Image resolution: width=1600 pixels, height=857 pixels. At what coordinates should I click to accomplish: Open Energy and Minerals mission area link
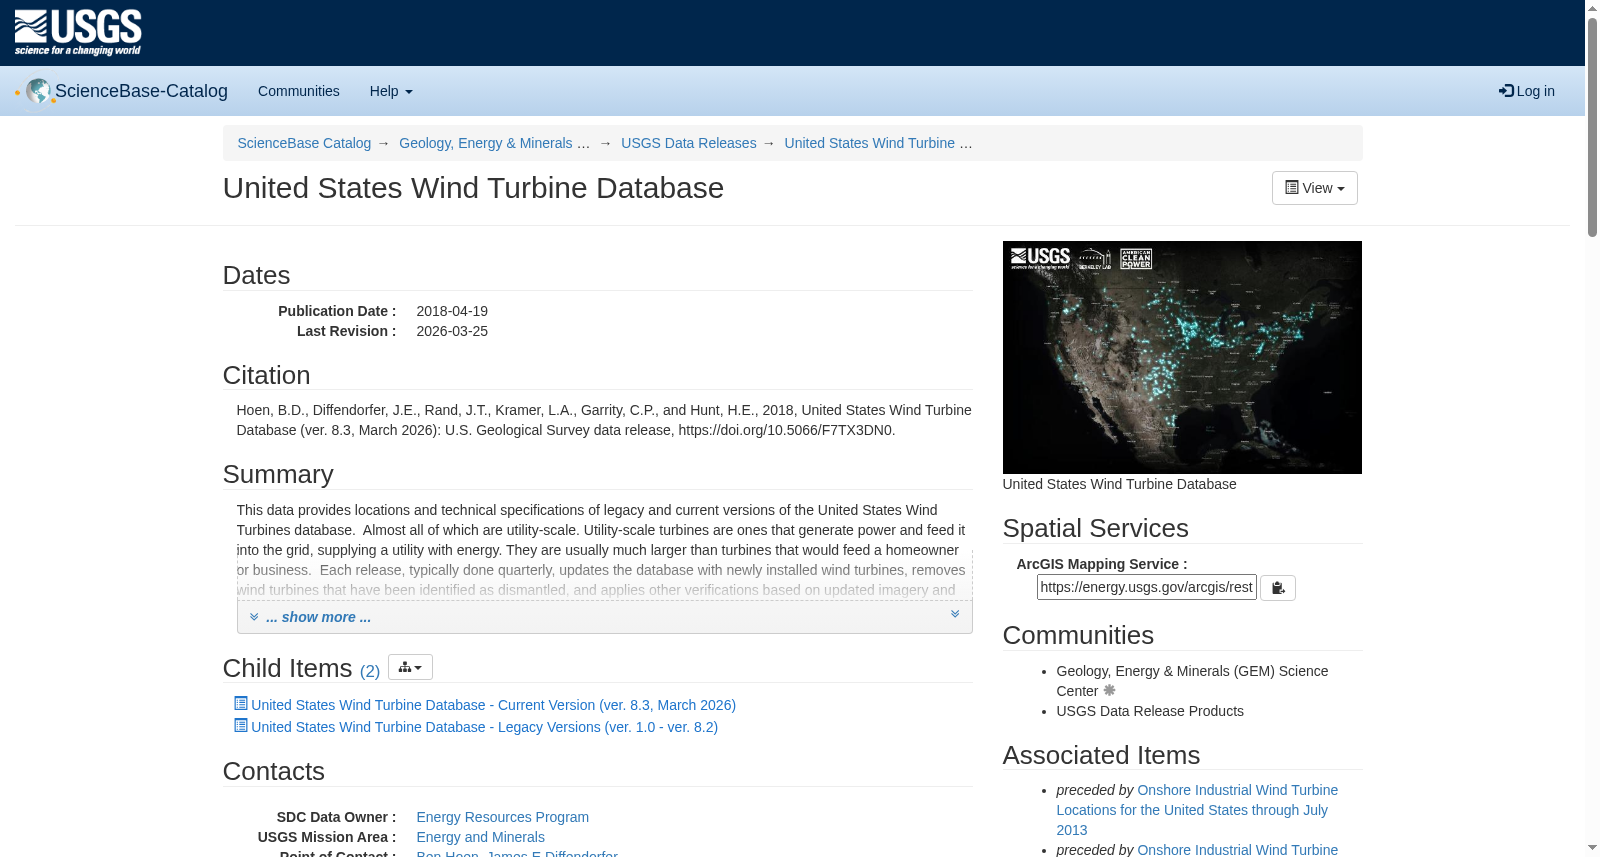point(480,837)
